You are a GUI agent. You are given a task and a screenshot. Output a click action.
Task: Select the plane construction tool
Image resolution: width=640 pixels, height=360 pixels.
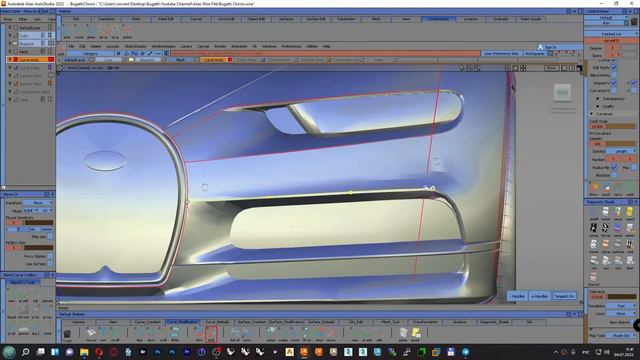91,31
